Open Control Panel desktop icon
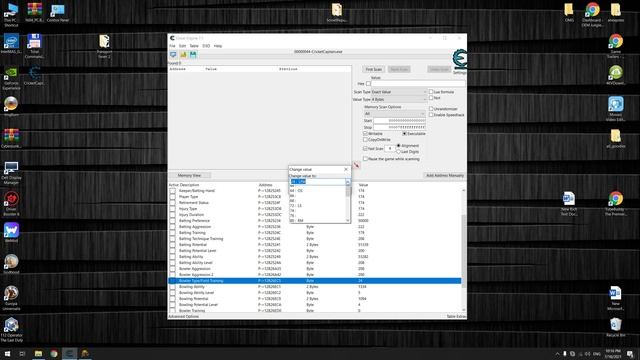 point(58,13)
